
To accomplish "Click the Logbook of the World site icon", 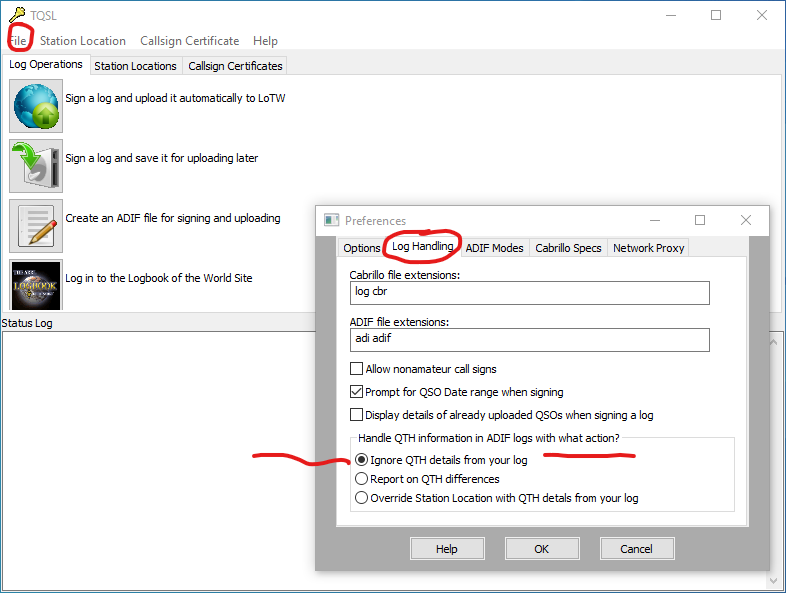I will coord(36,285).
